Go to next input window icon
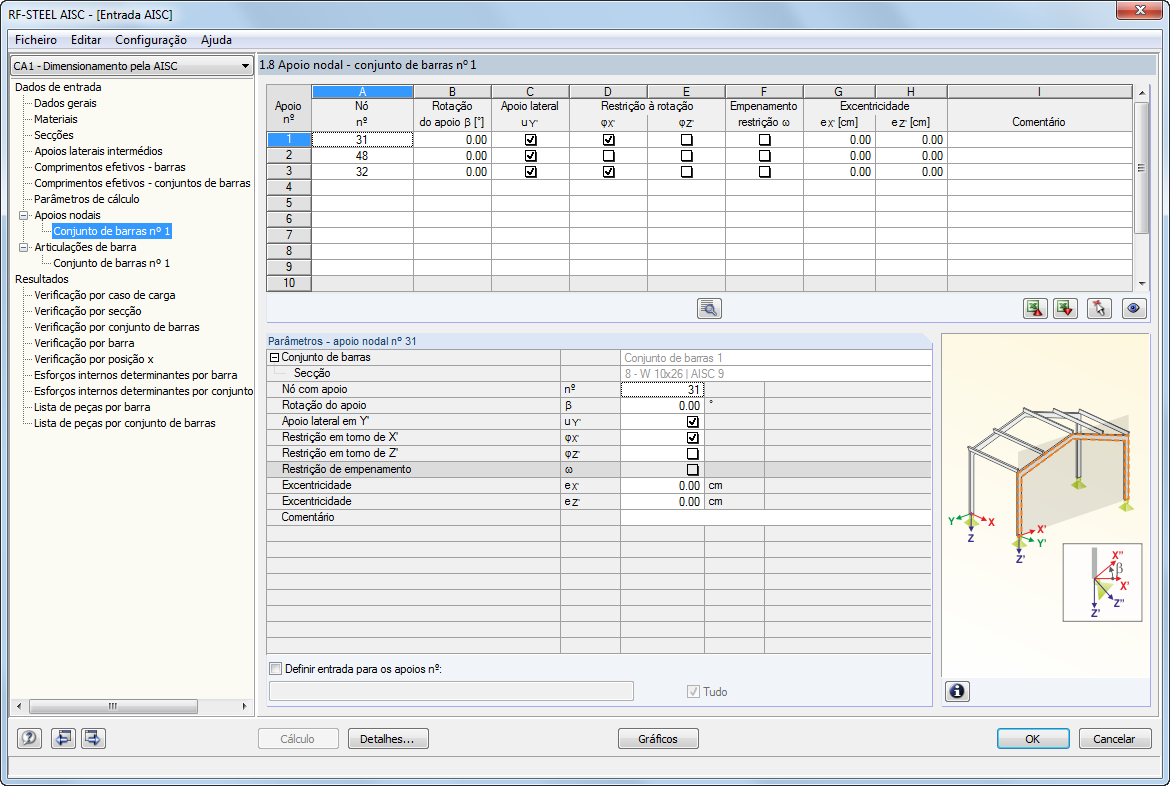 click(93, 738)
